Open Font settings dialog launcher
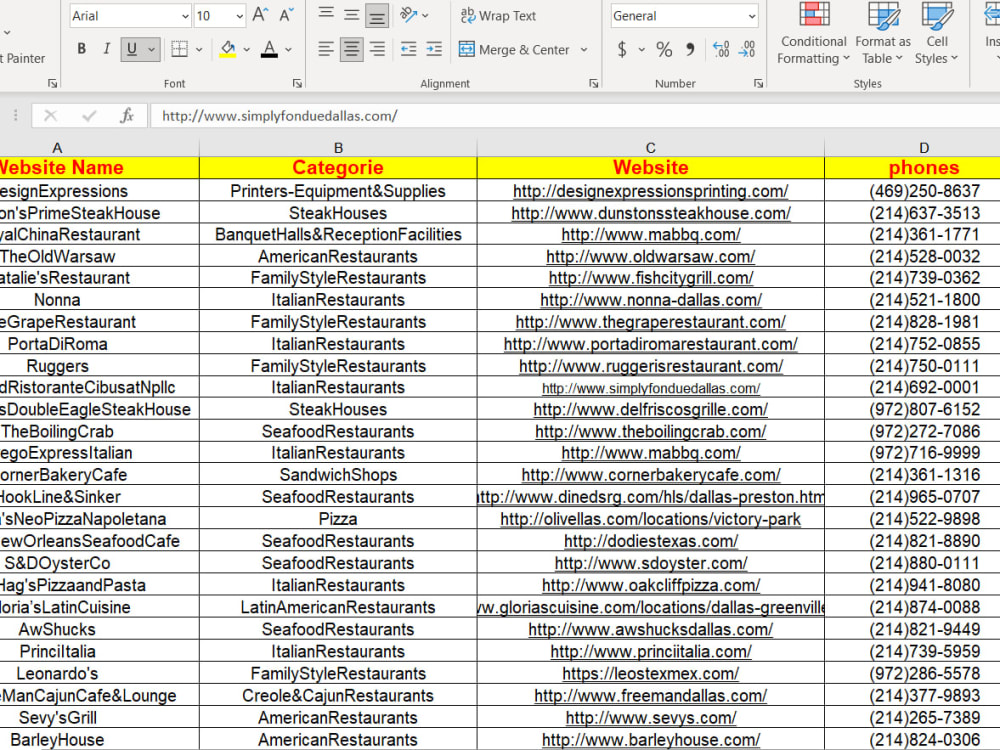Viewport: 1000px width, 750px height. (297, 83)
